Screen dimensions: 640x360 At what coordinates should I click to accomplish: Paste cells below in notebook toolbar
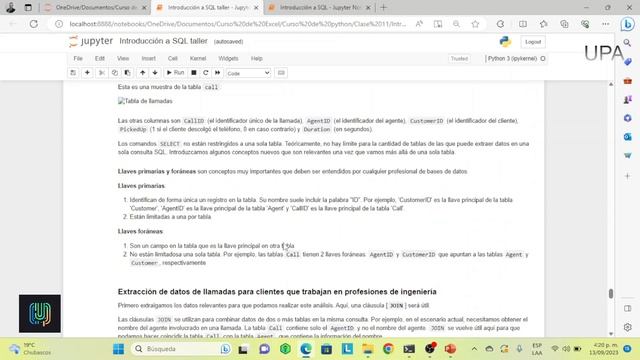pos(127,73)
